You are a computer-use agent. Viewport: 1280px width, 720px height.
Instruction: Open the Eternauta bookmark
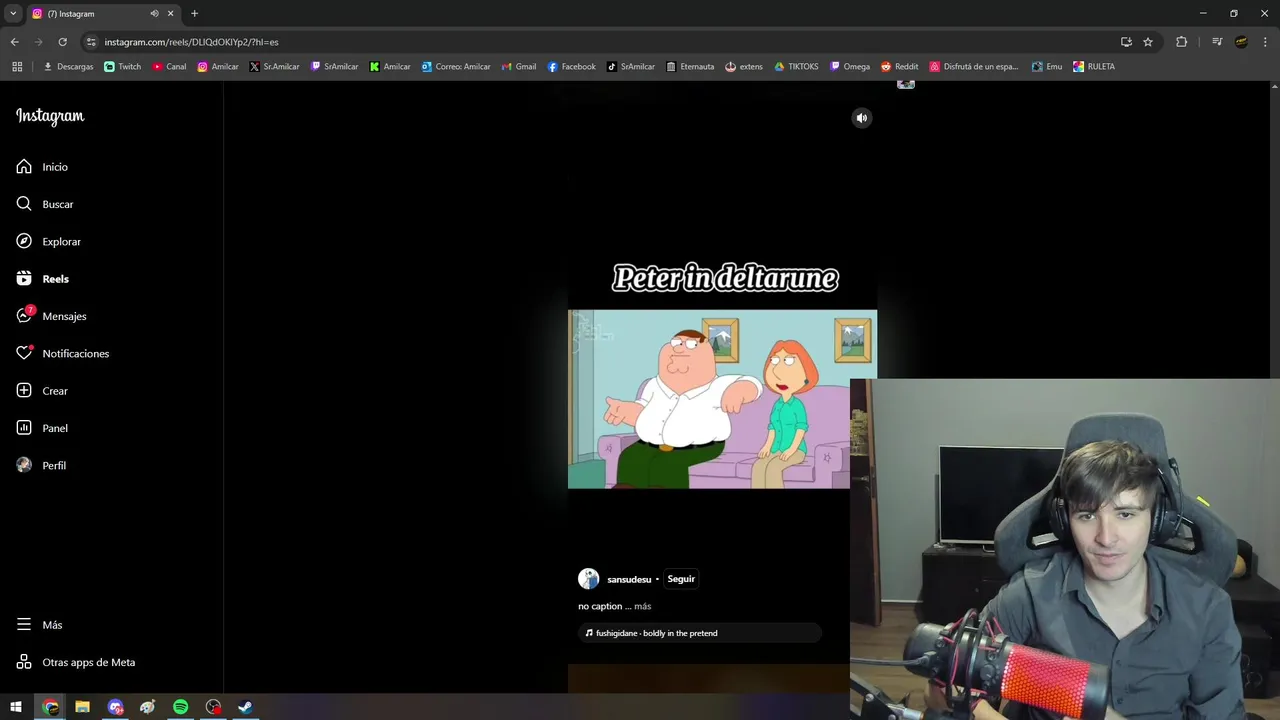pyautogui.click(x=690, y=67)
